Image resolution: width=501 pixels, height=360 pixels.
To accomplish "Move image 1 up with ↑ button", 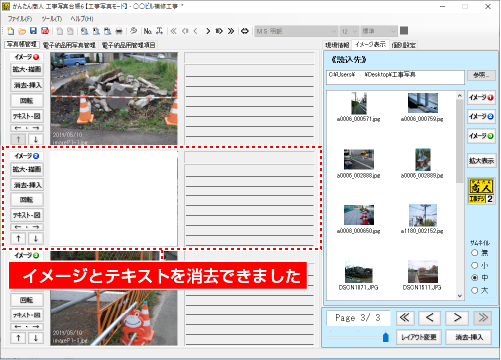I will (x=19, y=139).
